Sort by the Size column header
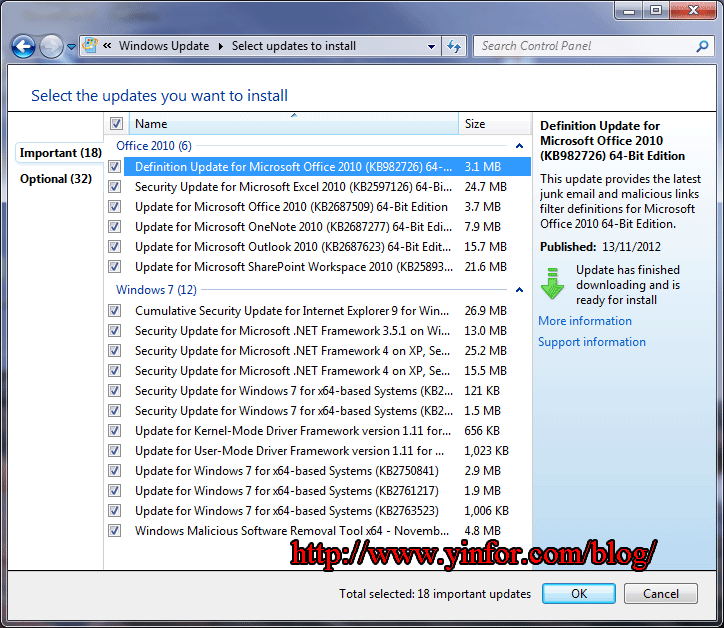This screenshot has height=628, width=724. pos(495,124)
